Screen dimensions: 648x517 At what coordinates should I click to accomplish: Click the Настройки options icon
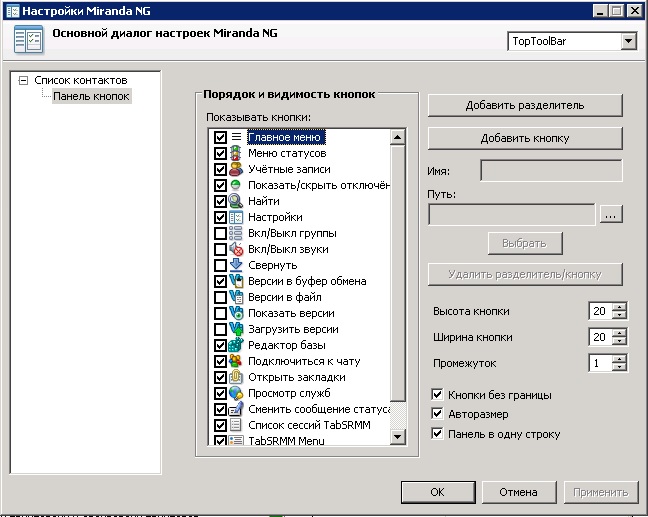236,217
